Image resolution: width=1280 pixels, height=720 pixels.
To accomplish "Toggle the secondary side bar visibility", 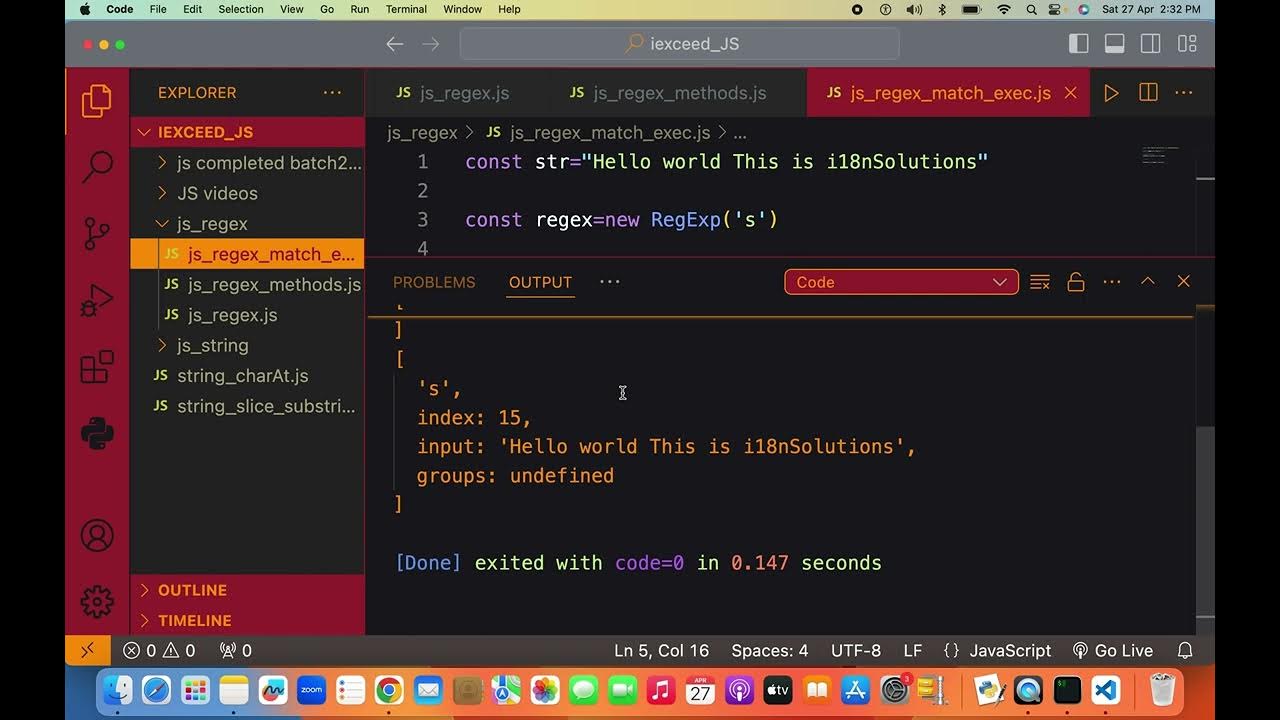I will (x=1151, y=44).
